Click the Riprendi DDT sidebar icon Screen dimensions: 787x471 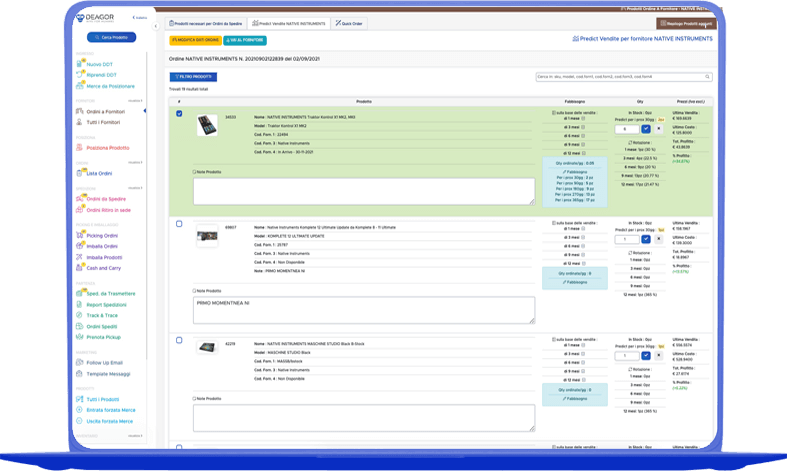[x=79, y=74]
